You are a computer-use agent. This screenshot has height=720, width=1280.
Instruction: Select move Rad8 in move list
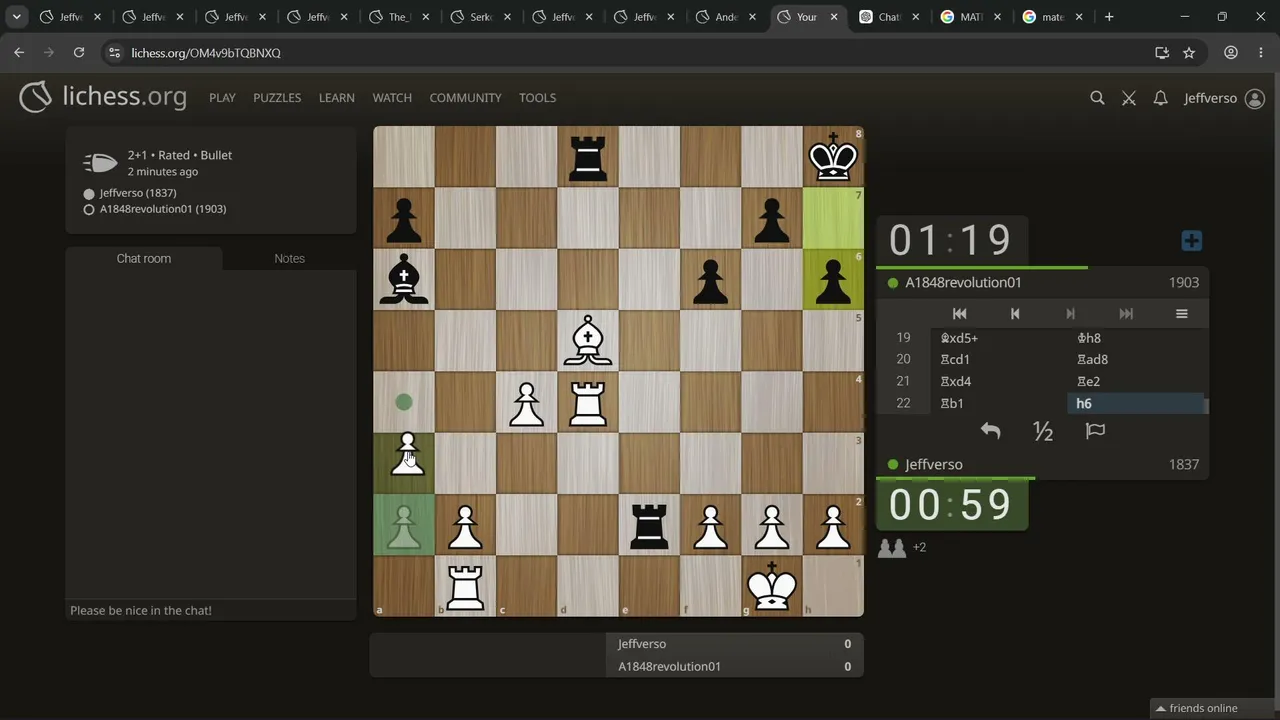1136,360
